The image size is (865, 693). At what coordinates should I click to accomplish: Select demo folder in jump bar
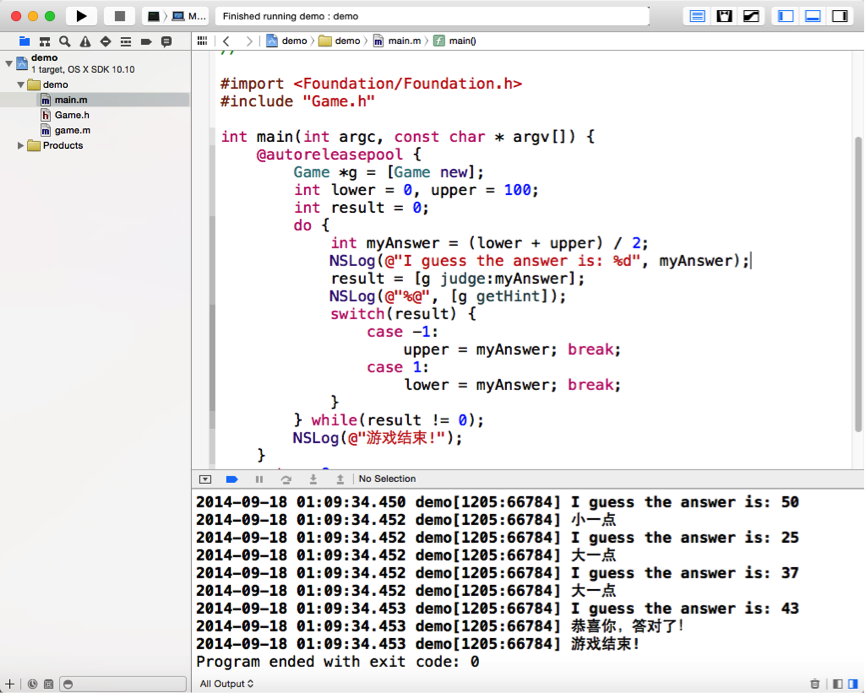click(x=340, y=41)
